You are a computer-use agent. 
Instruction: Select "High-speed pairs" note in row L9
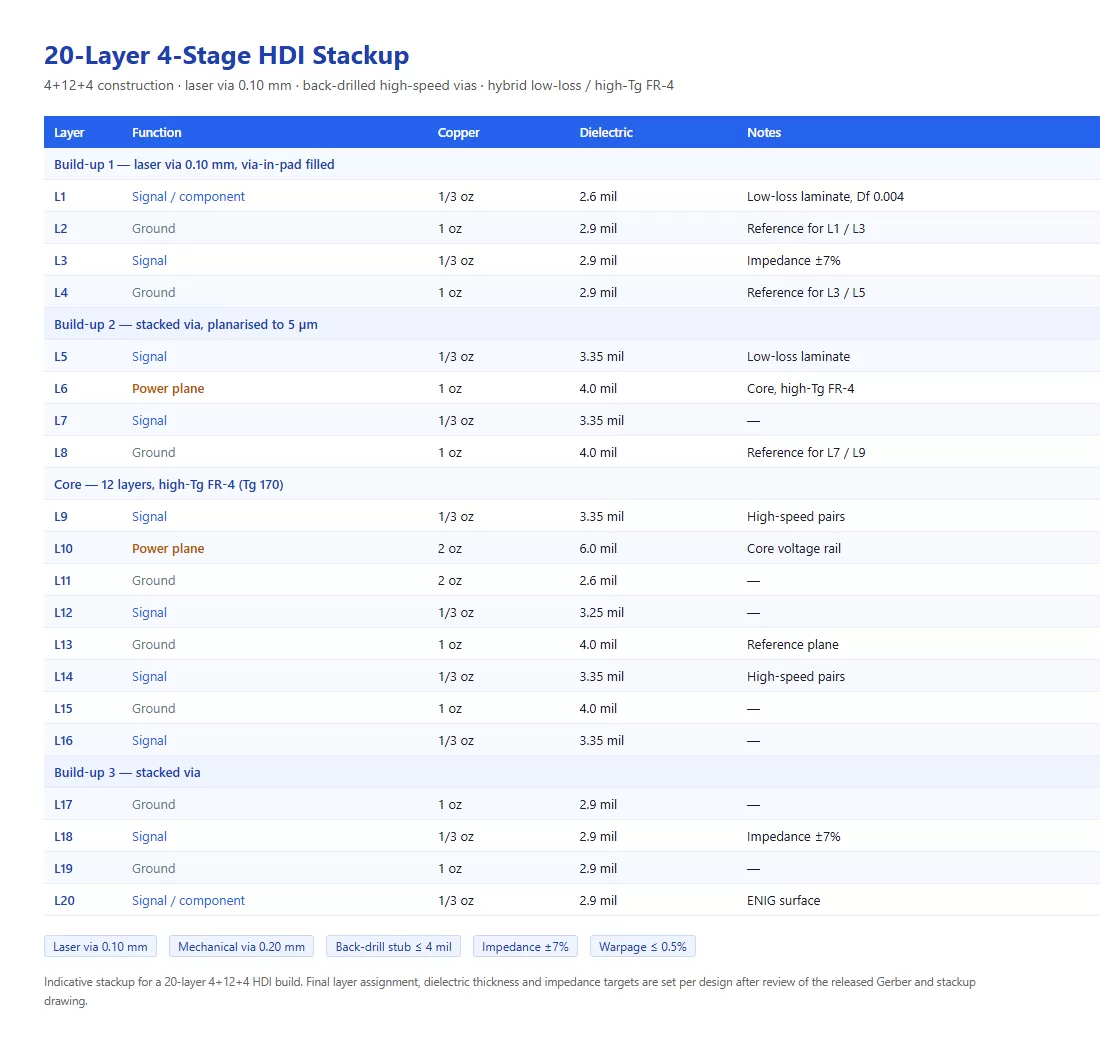point(796,516)
